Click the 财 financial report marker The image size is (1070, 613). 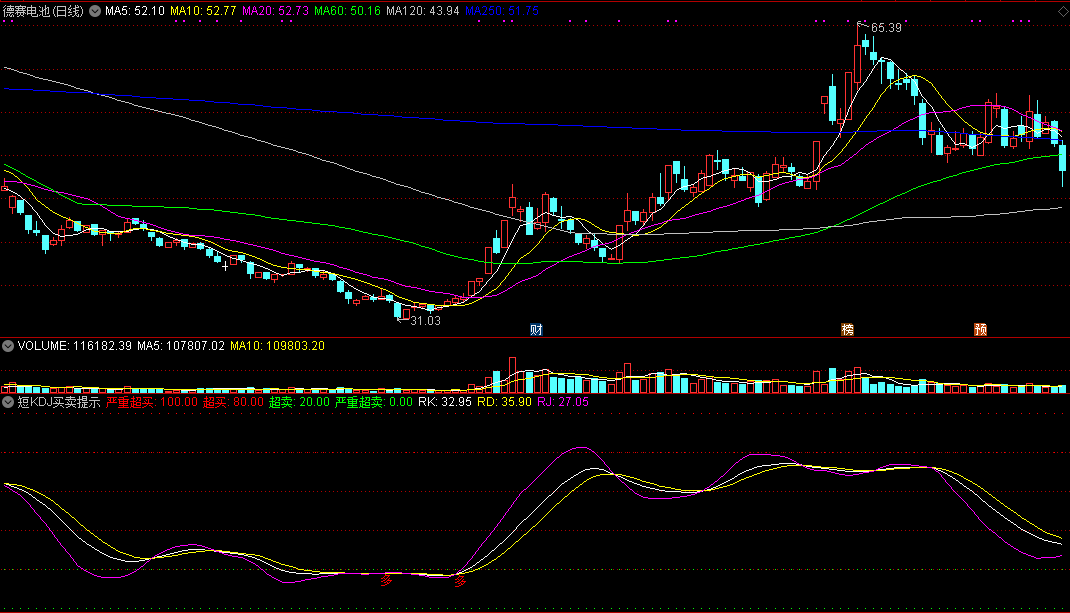(x=536, y=330)
